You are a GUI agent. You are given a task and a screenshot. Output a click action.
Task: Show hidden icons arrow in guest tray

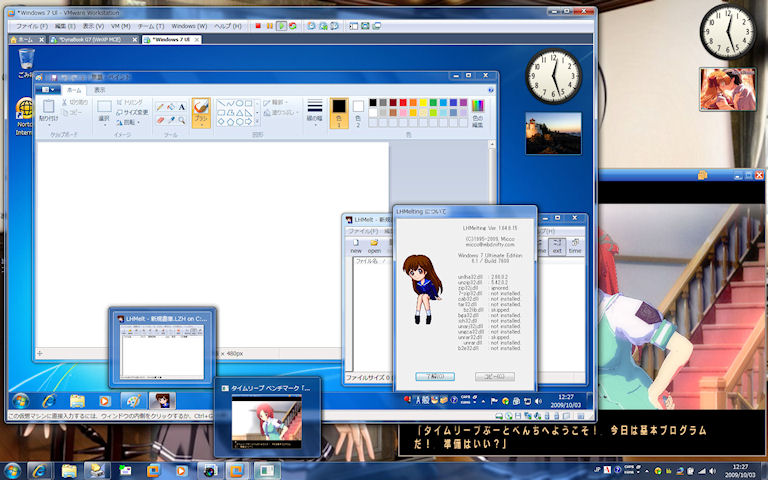pyautogui.click(x=483, y=401)
